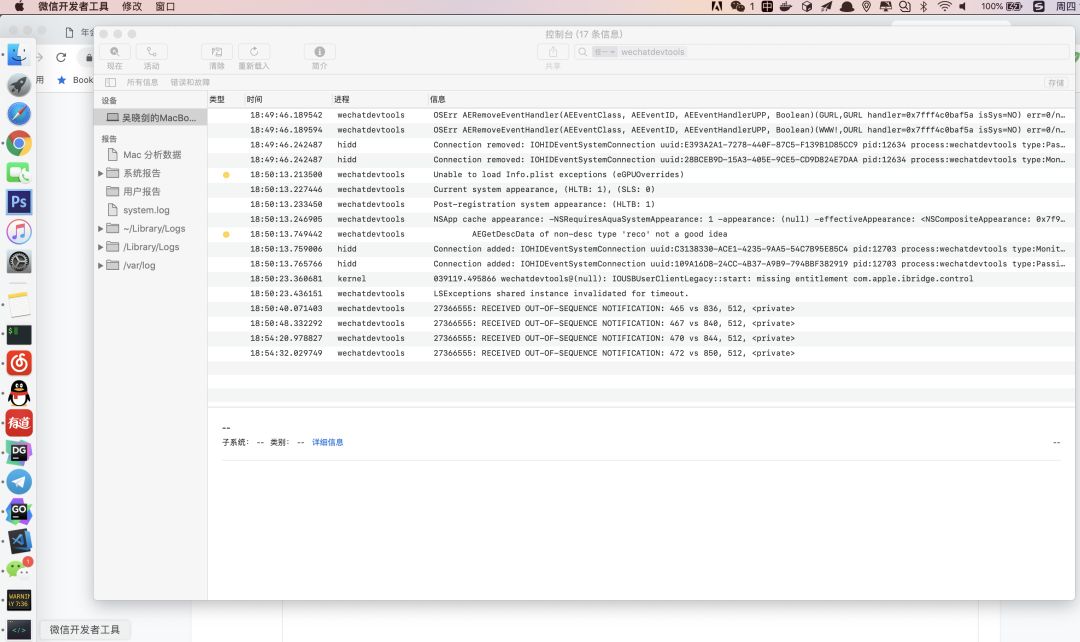Open Google Chrome from the Dock

tap(19, 144)
